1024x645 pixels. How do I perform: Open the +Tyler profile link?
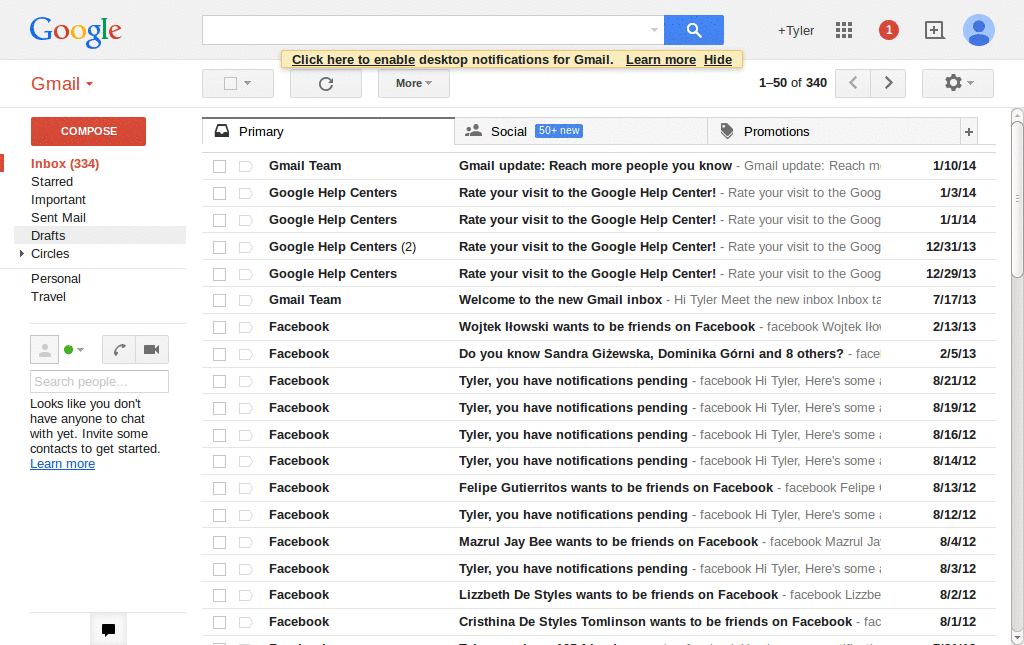[795, 31]
